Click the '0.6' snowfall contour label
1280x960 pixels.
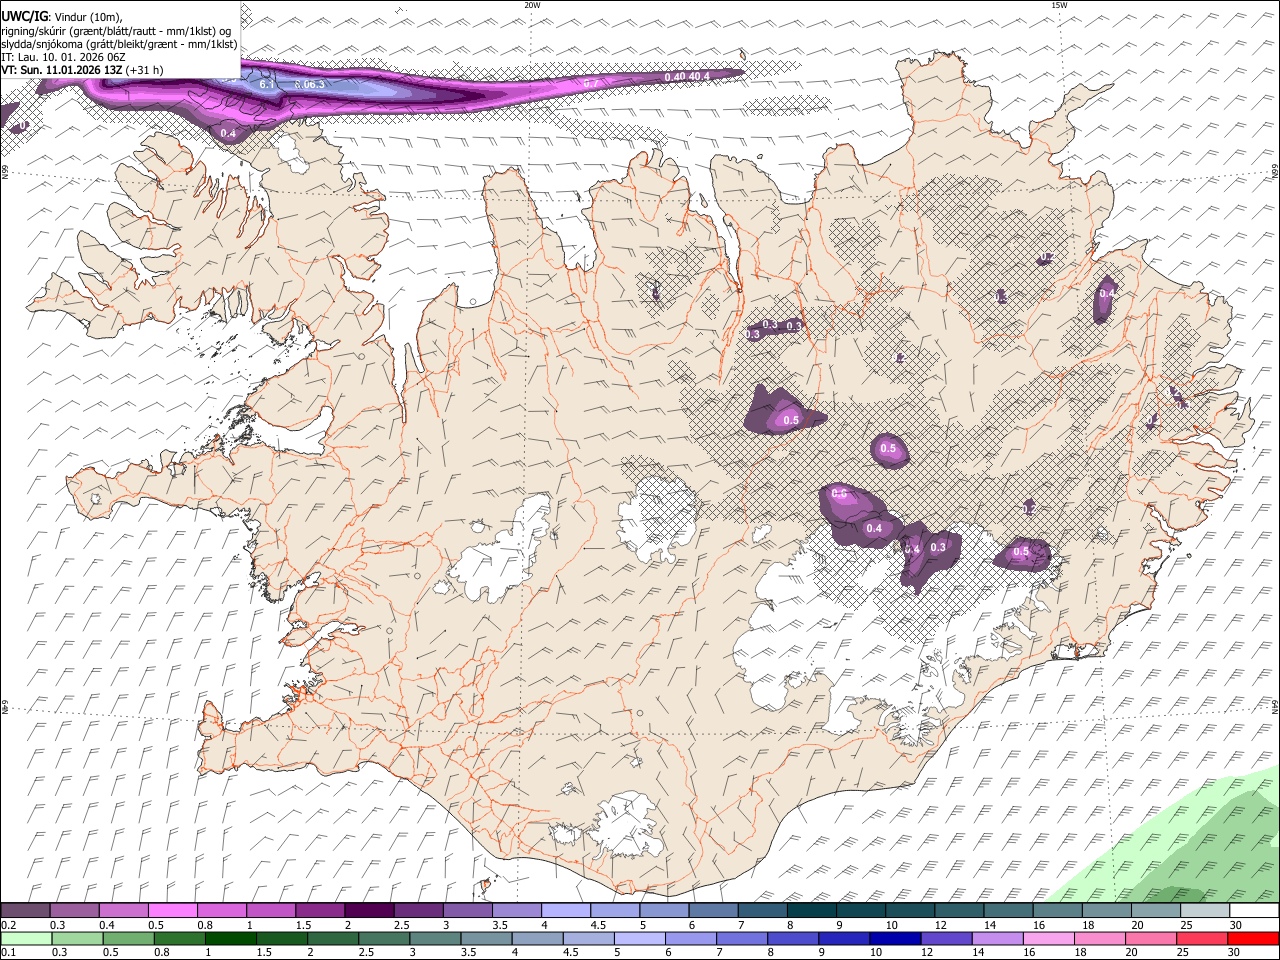pyautogui.click(x=839, y=494)
